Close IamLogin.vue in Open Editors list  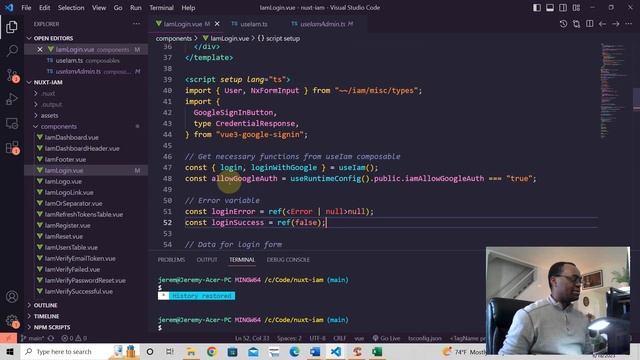(x=40, y=49)
